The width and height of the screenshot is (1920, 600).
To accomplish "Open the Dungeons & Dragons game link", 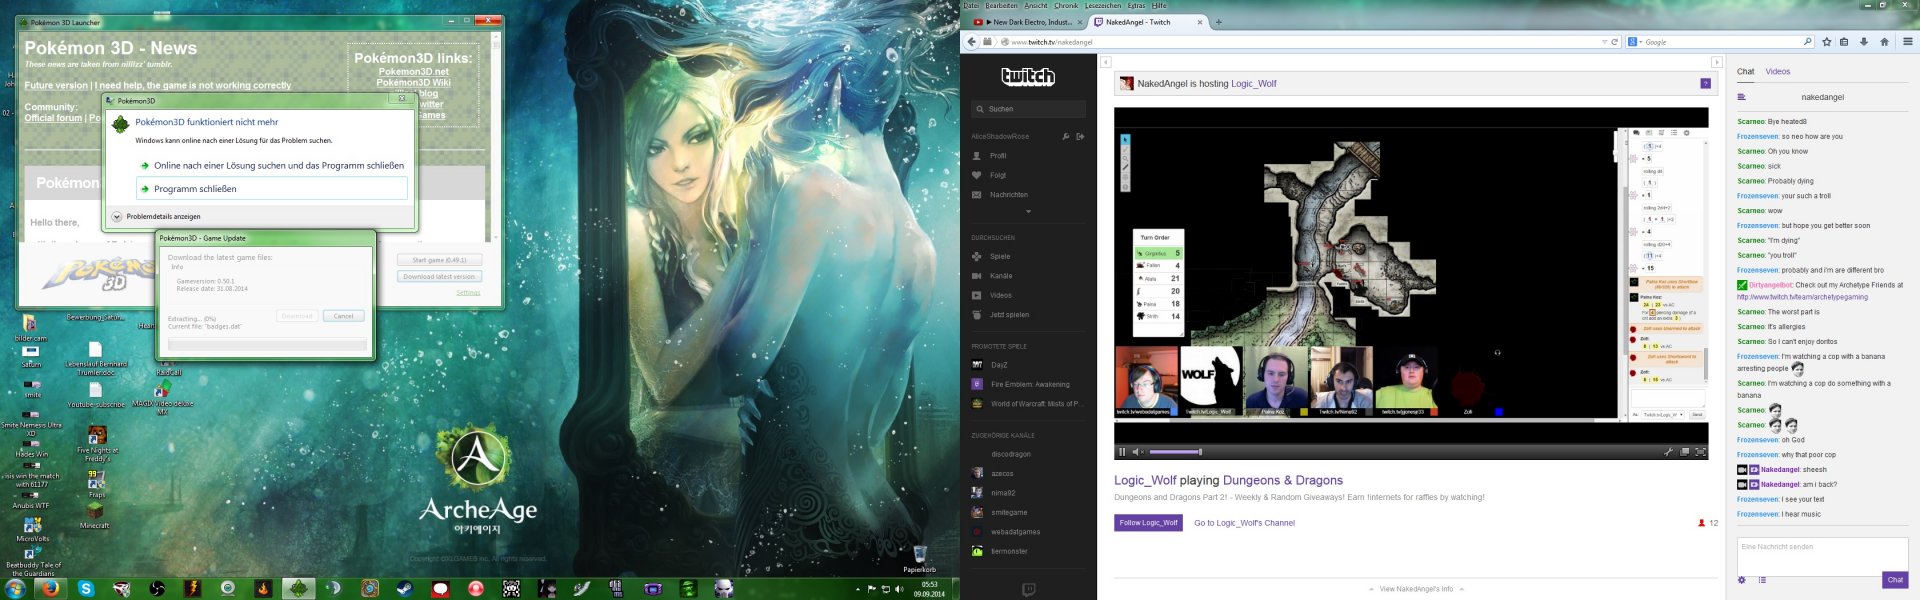I will (1283, 480).
